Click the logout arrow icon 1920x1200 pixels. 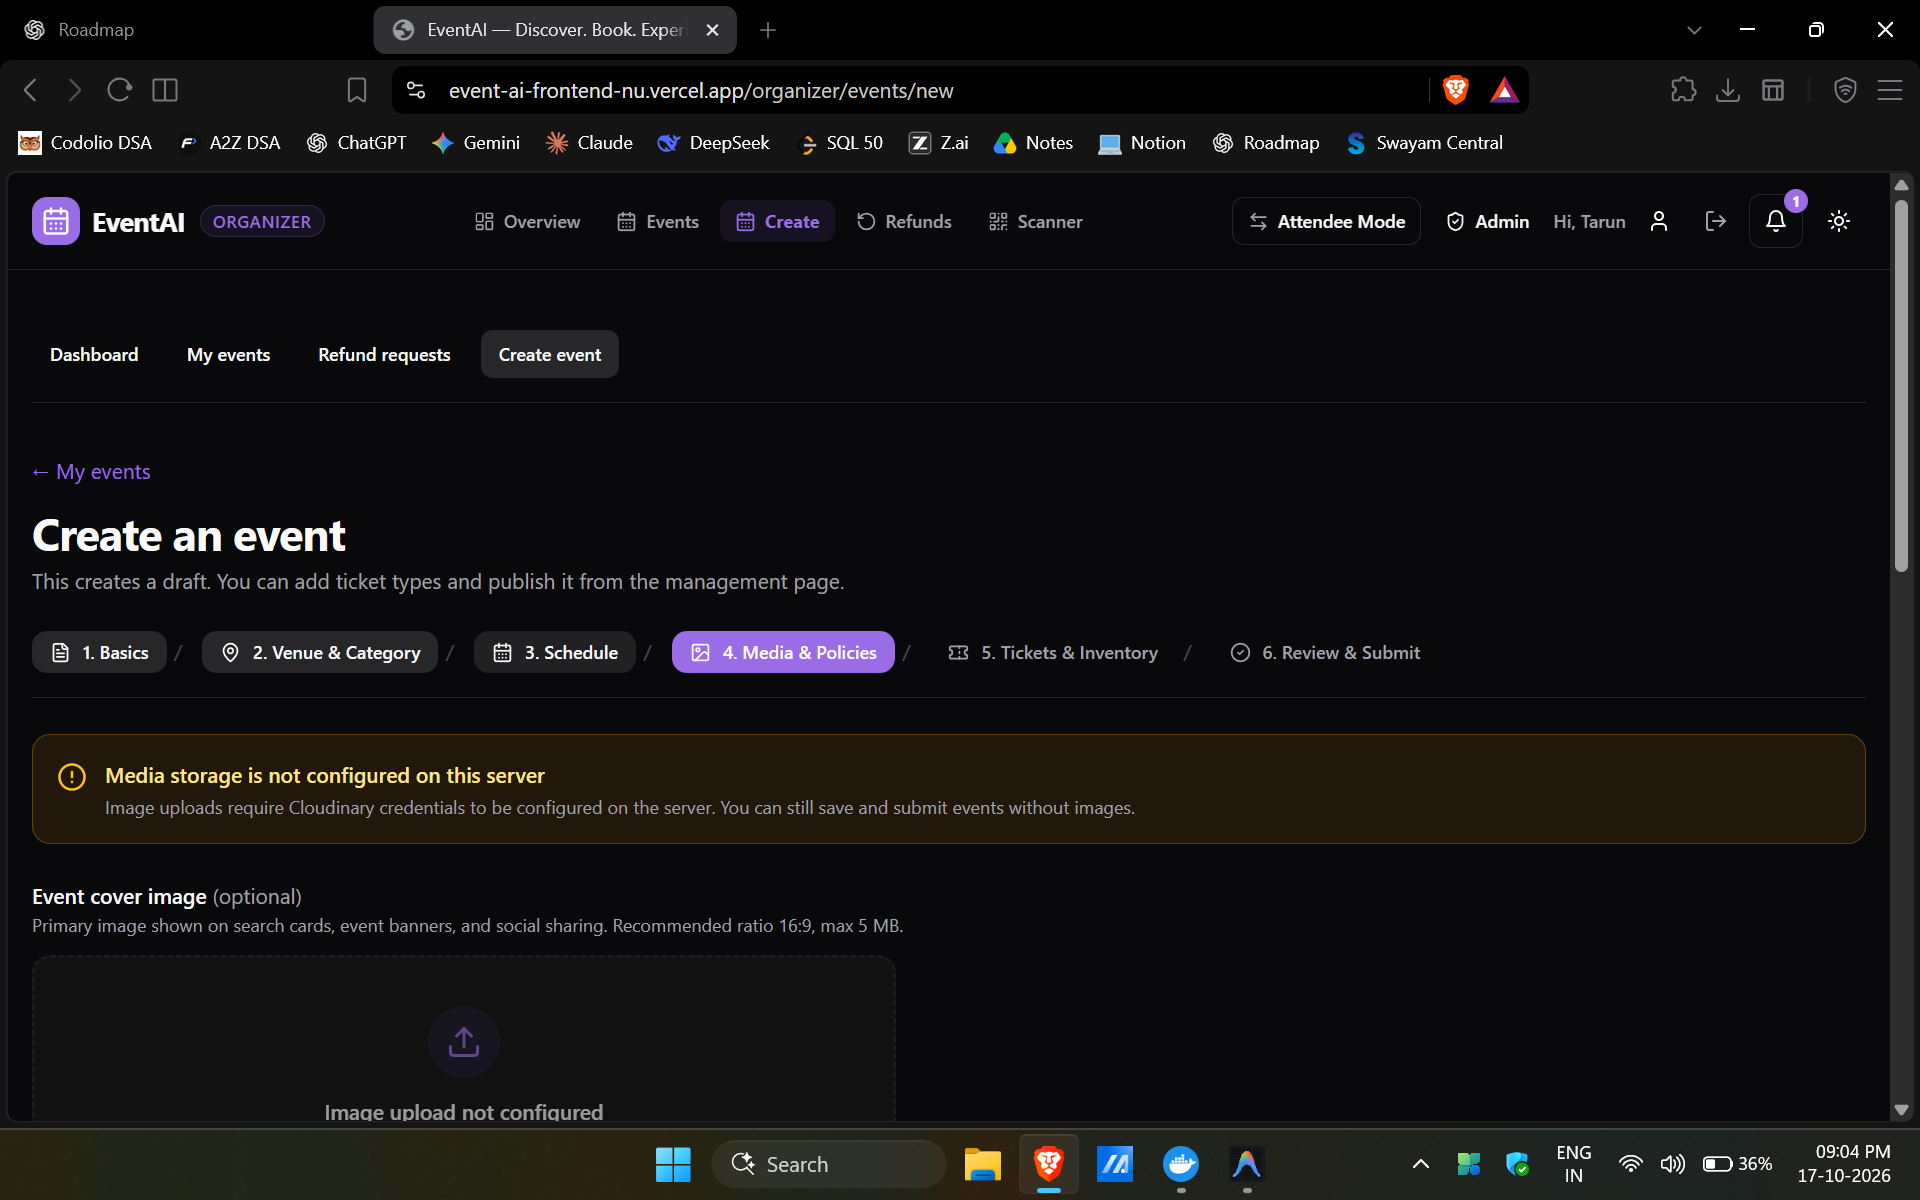(x=1715, y=221)
